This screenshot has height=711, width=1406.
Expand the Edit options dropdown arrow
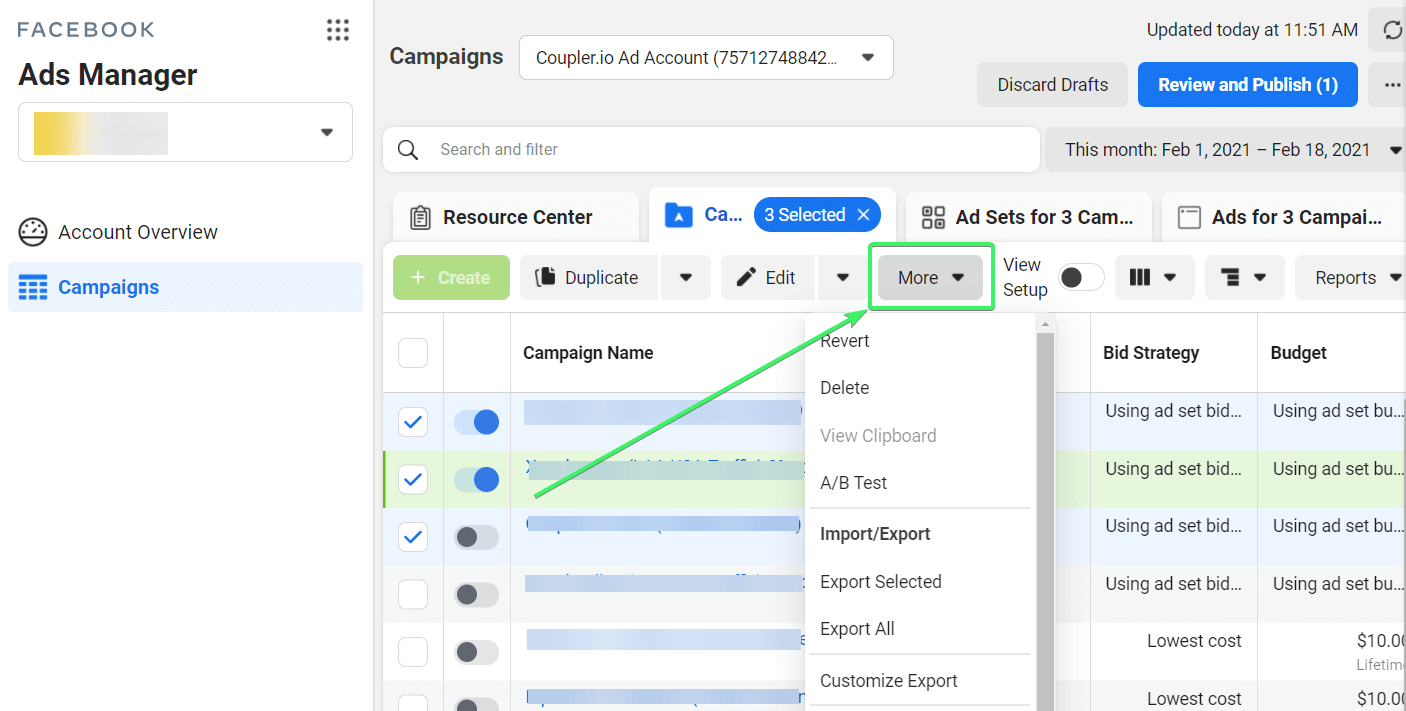click(843, 278)
